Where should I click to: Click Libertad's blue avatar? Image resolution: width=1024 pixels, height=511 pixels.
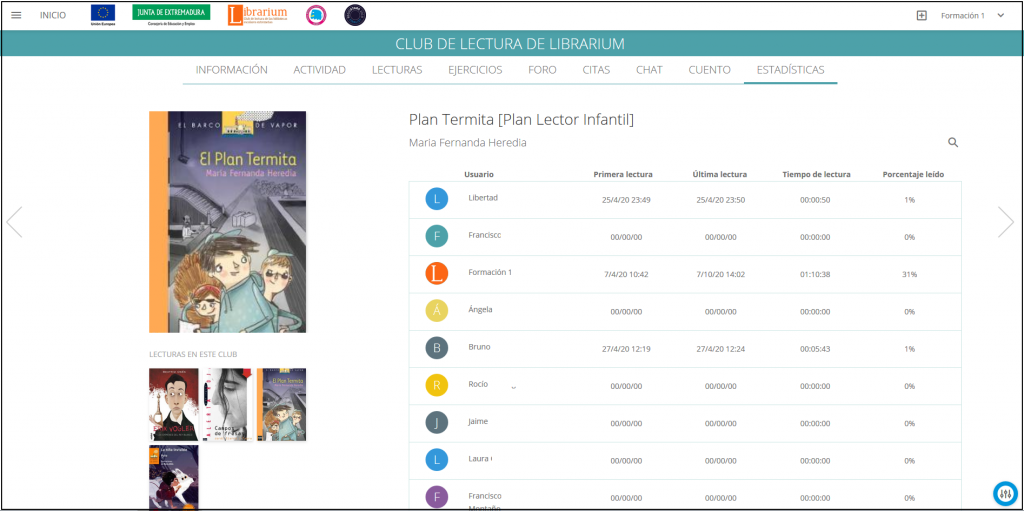(x=436, y=199)
